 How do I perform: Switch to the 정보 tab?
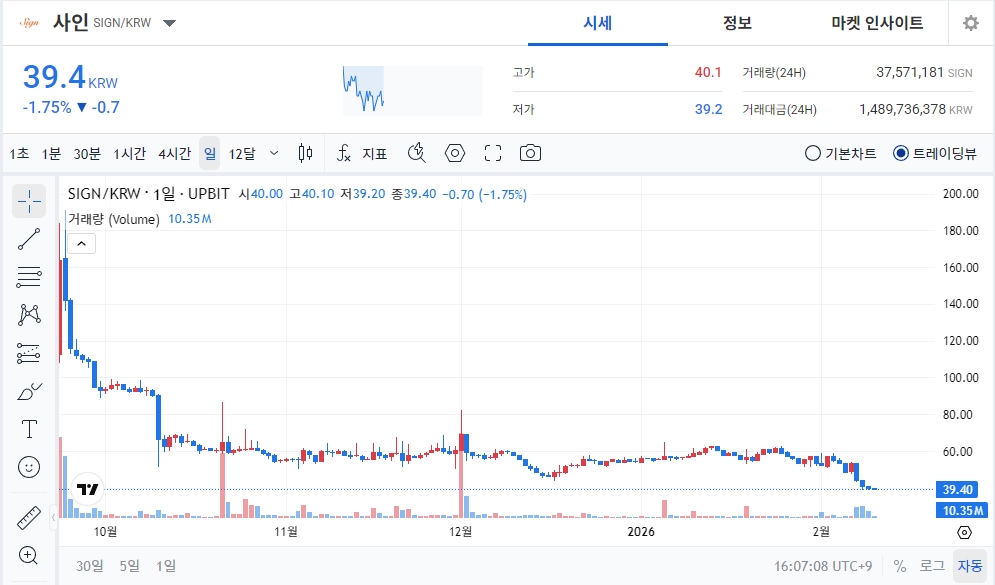[737, 22]
